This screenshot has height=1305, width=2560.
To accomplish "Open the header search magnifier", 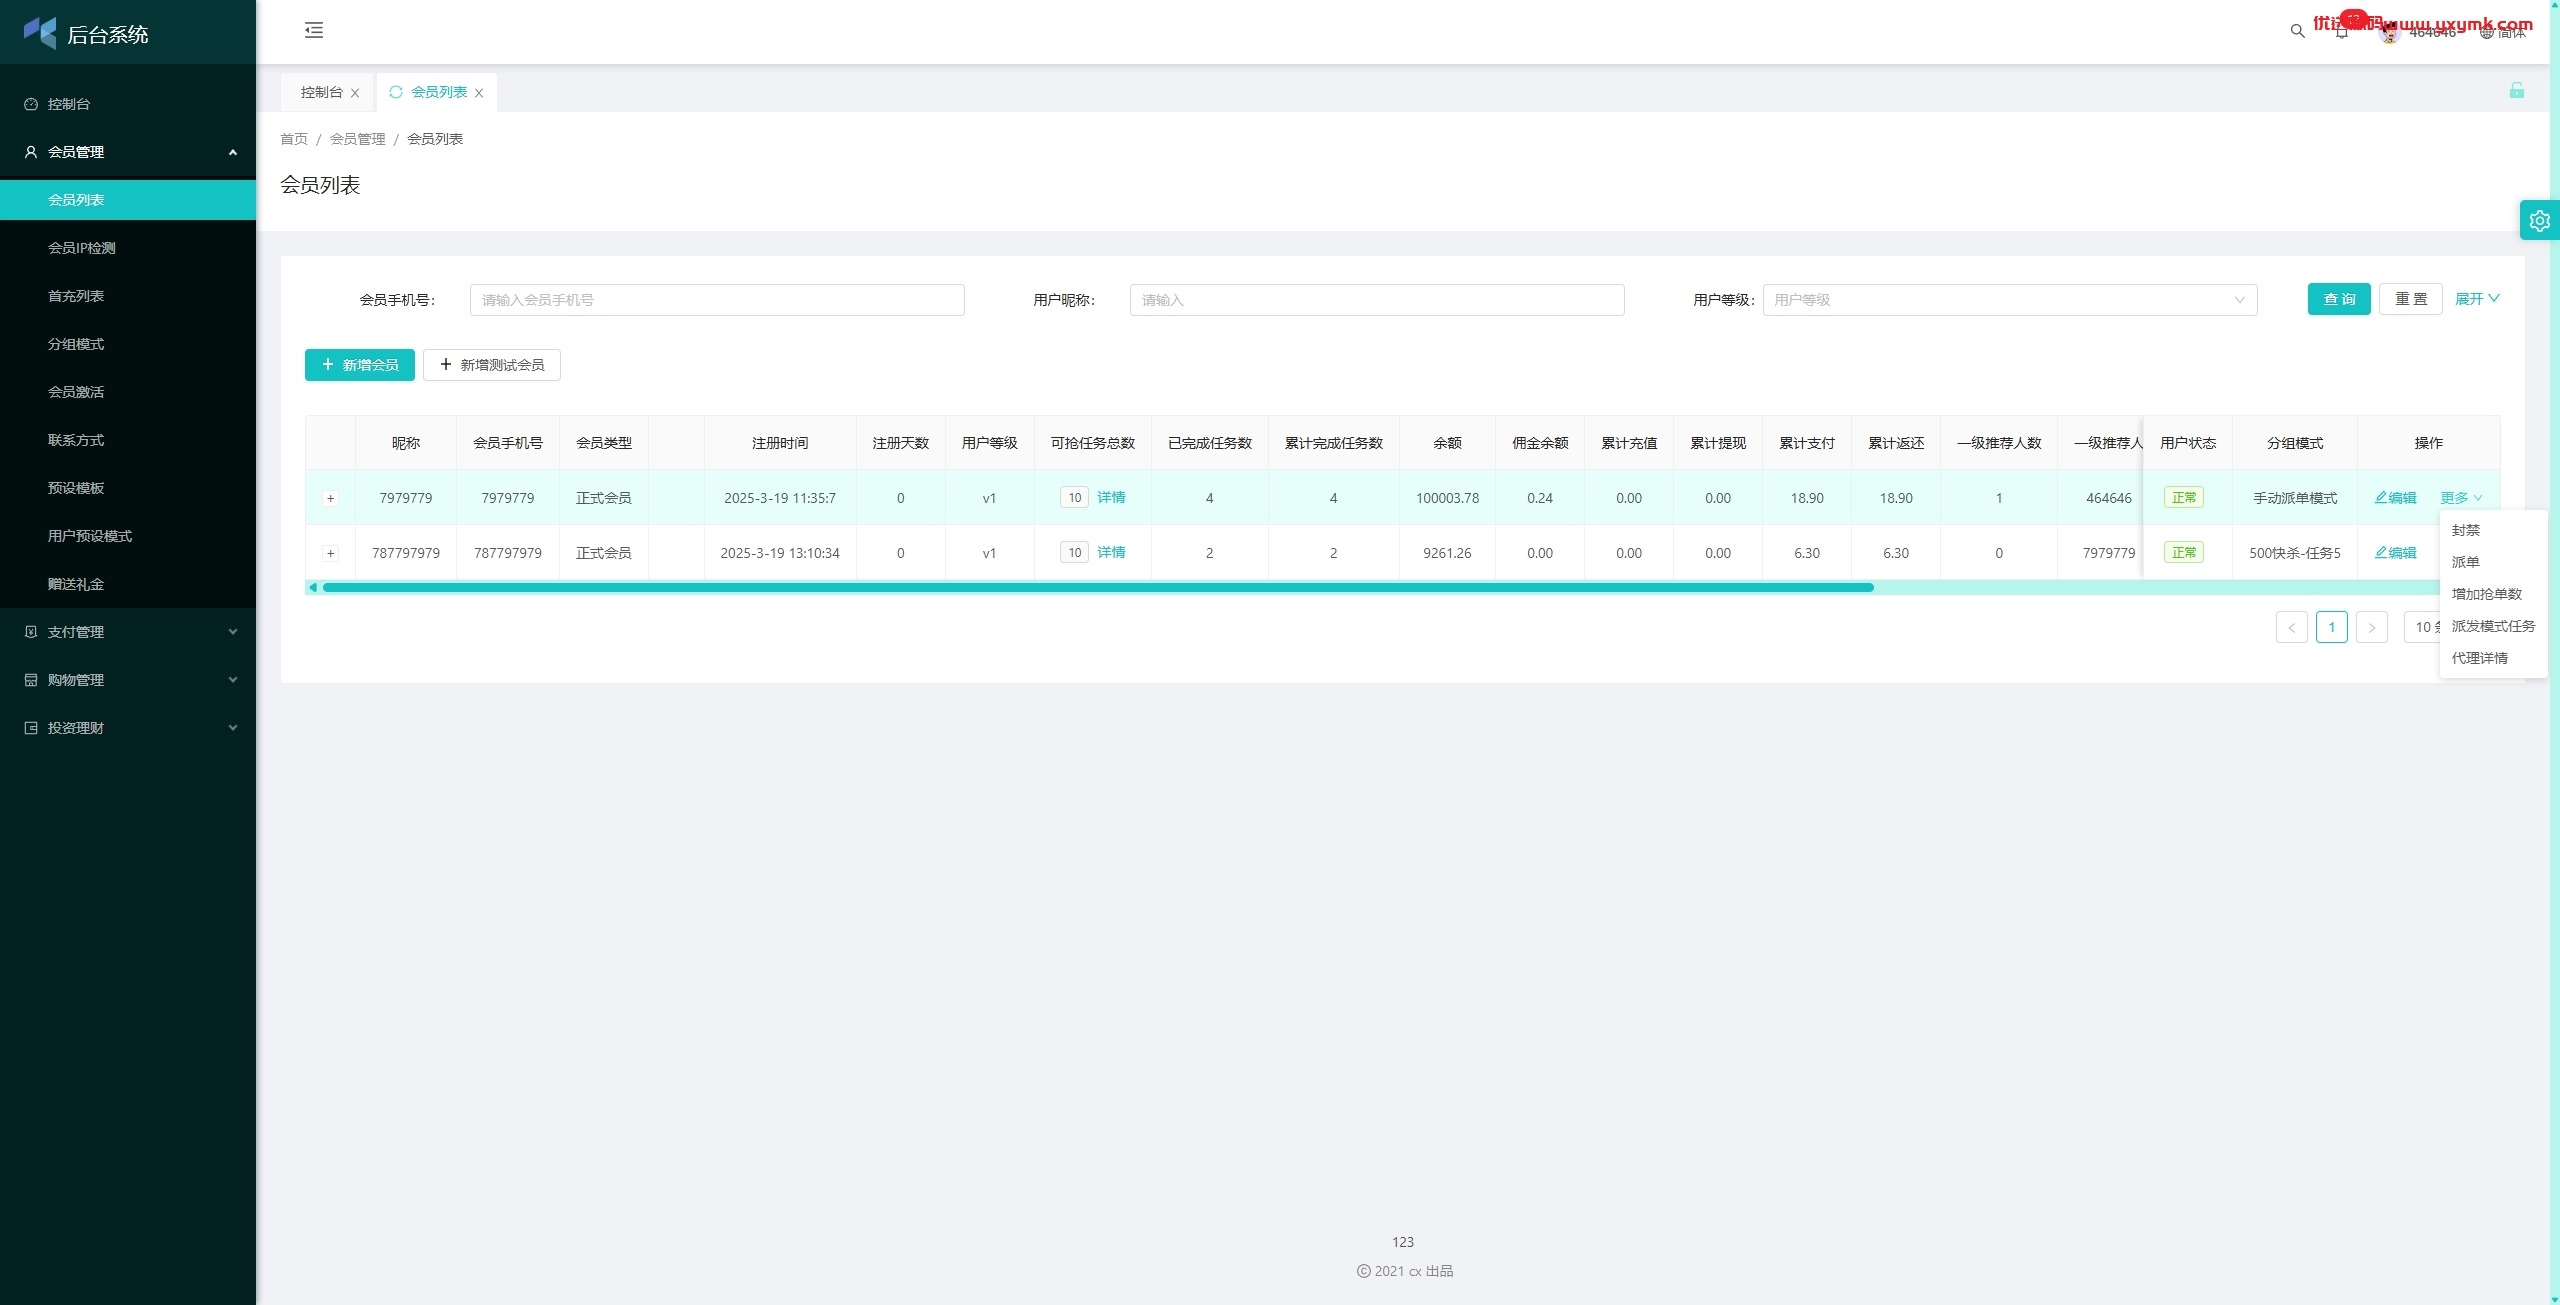I will (x=2297, y=31).
